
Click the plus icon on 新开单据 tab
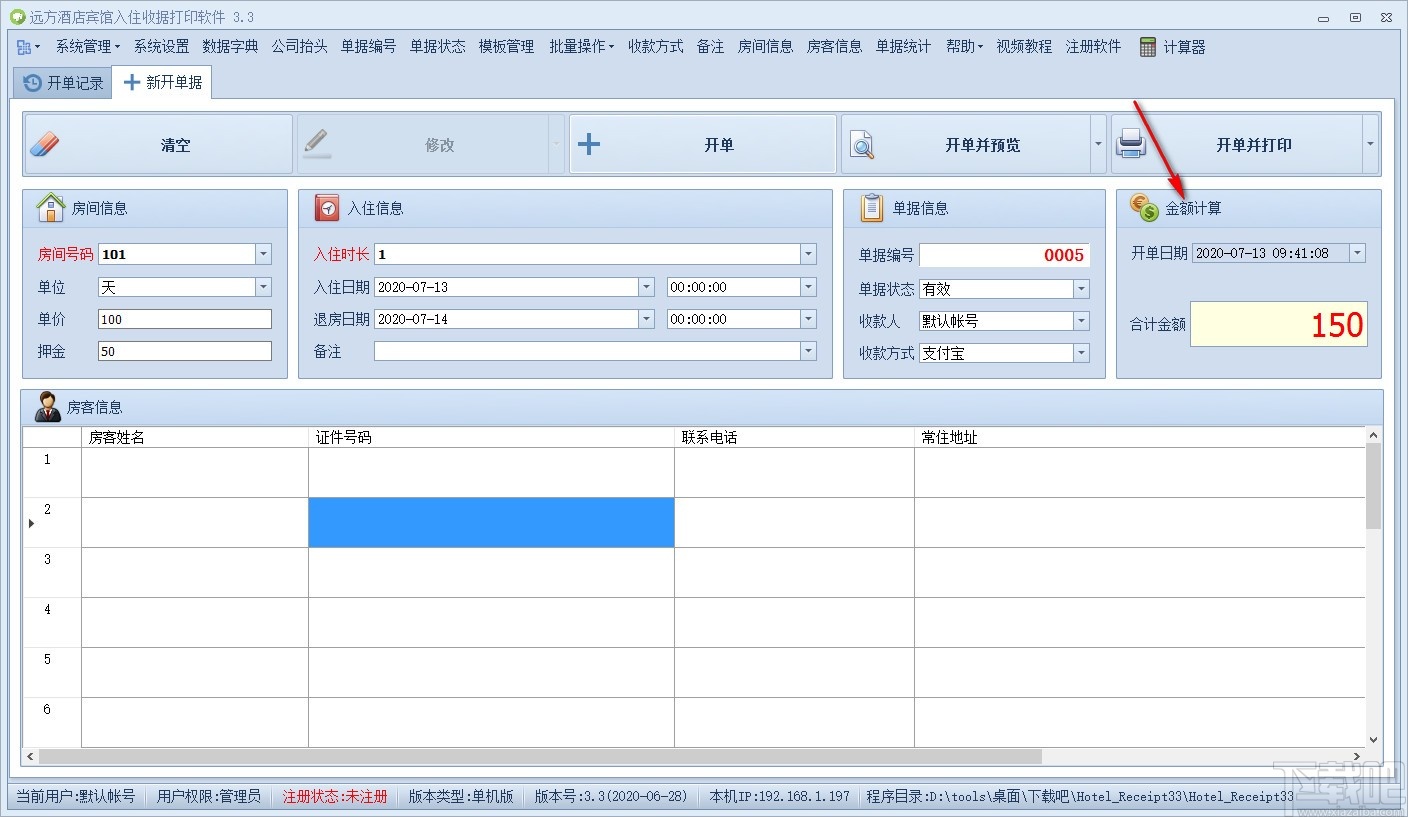click(131, 82)
